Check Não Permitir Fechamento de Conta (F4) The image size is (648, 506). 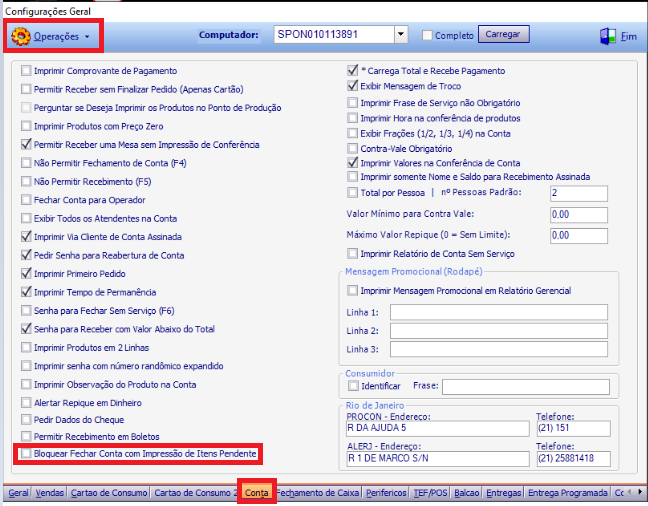point(26,163)
